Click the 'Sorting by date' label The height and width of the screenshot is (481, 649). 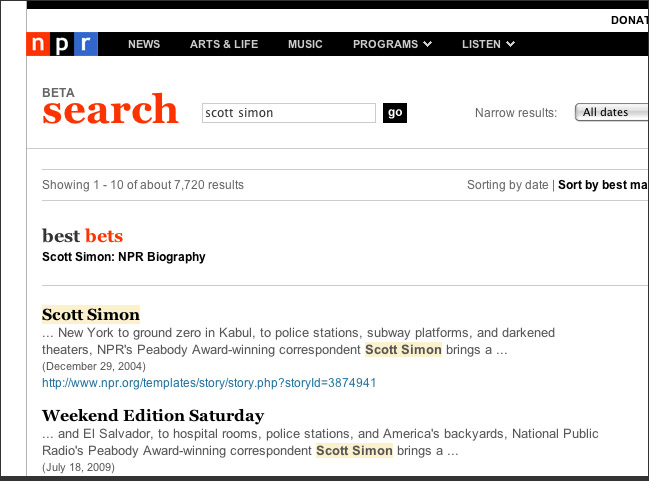pos(507,185)
